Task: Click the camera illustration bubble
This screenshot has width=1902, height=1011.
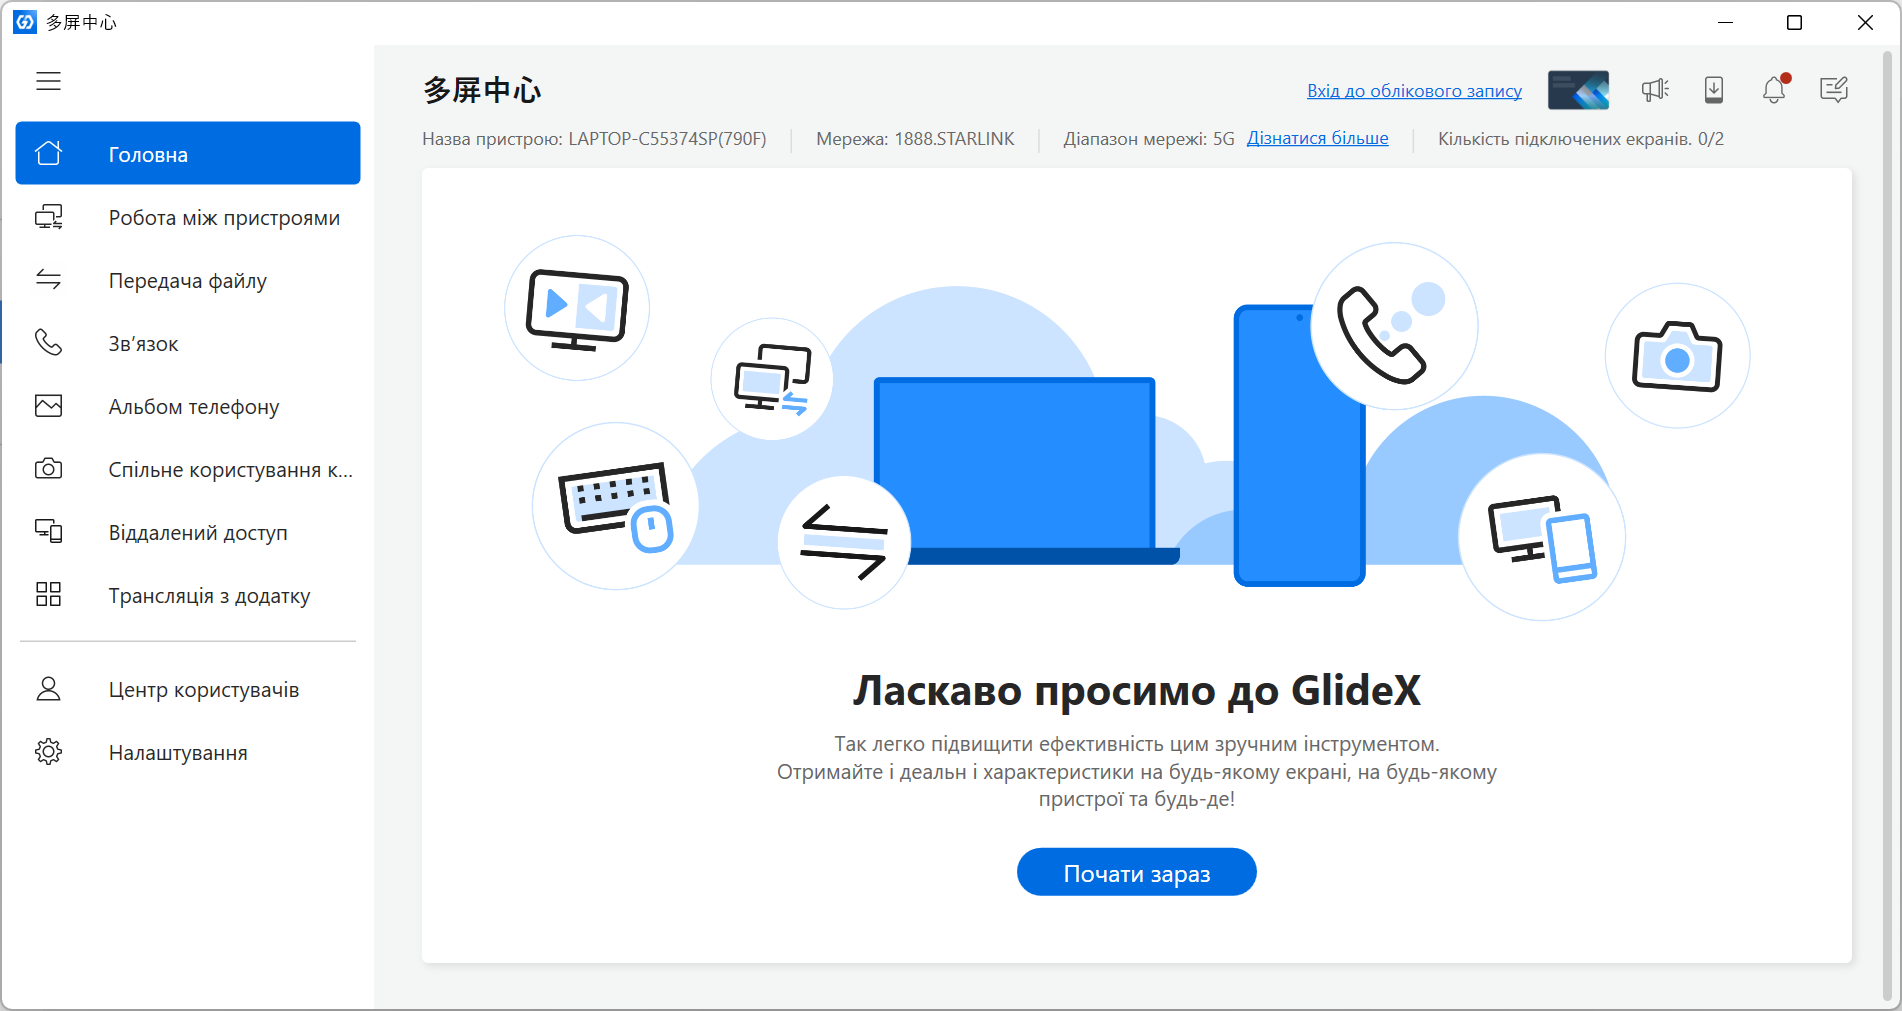Action: click(x=1677, y=356)
